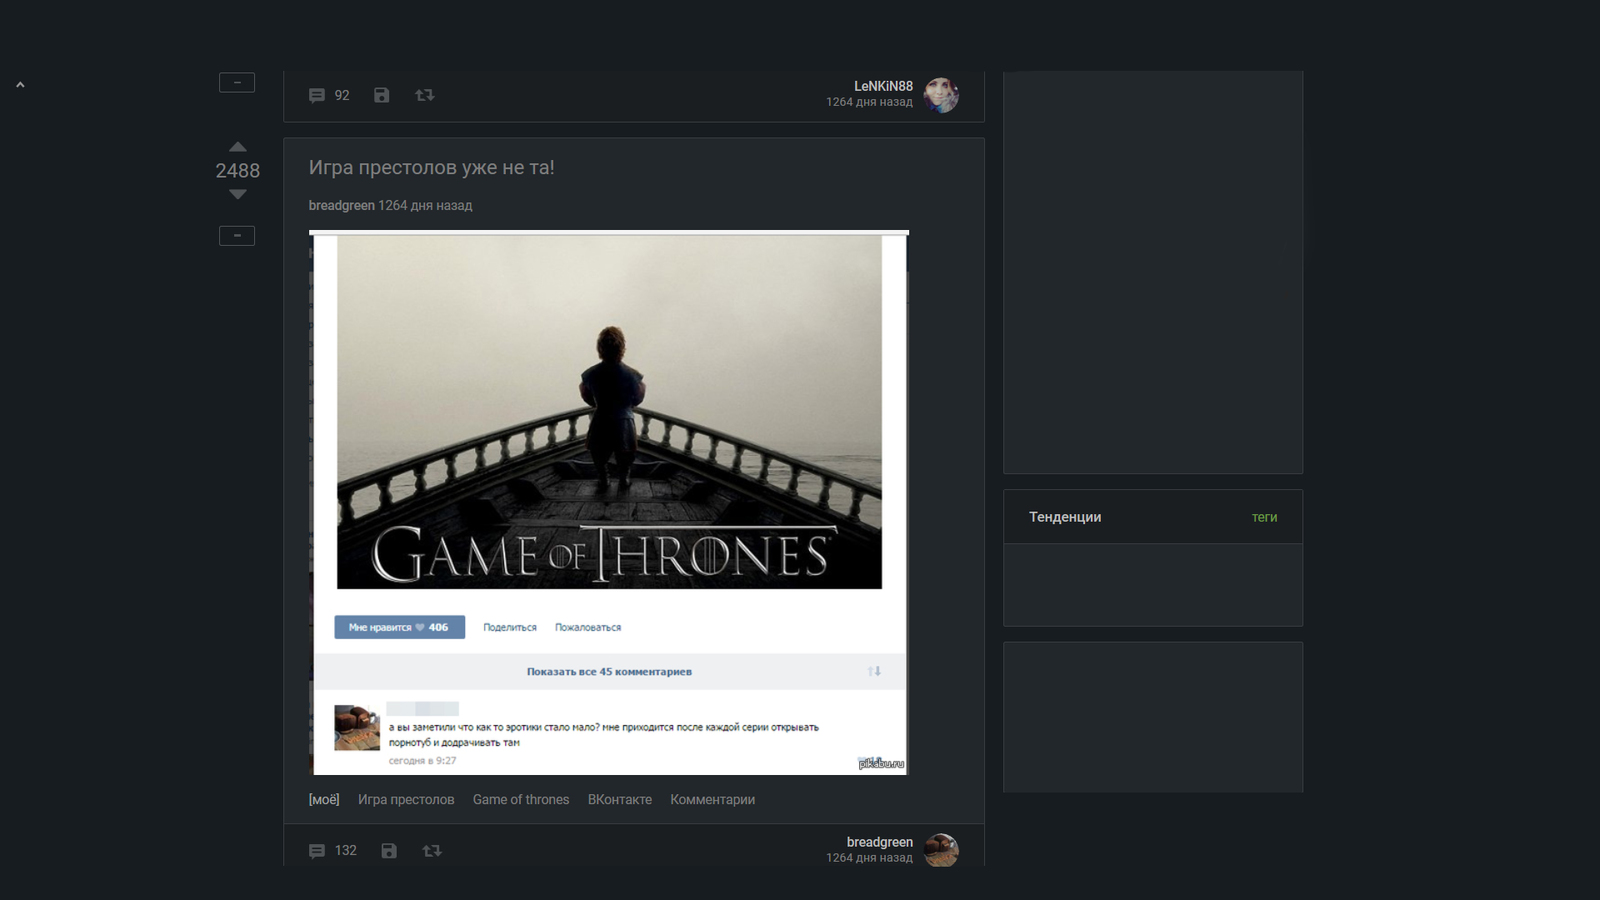Click '1264 дня назад' beside breadgreen under the title
The height and width of the screenshot is (900, 1600).
tap(425, 205)
